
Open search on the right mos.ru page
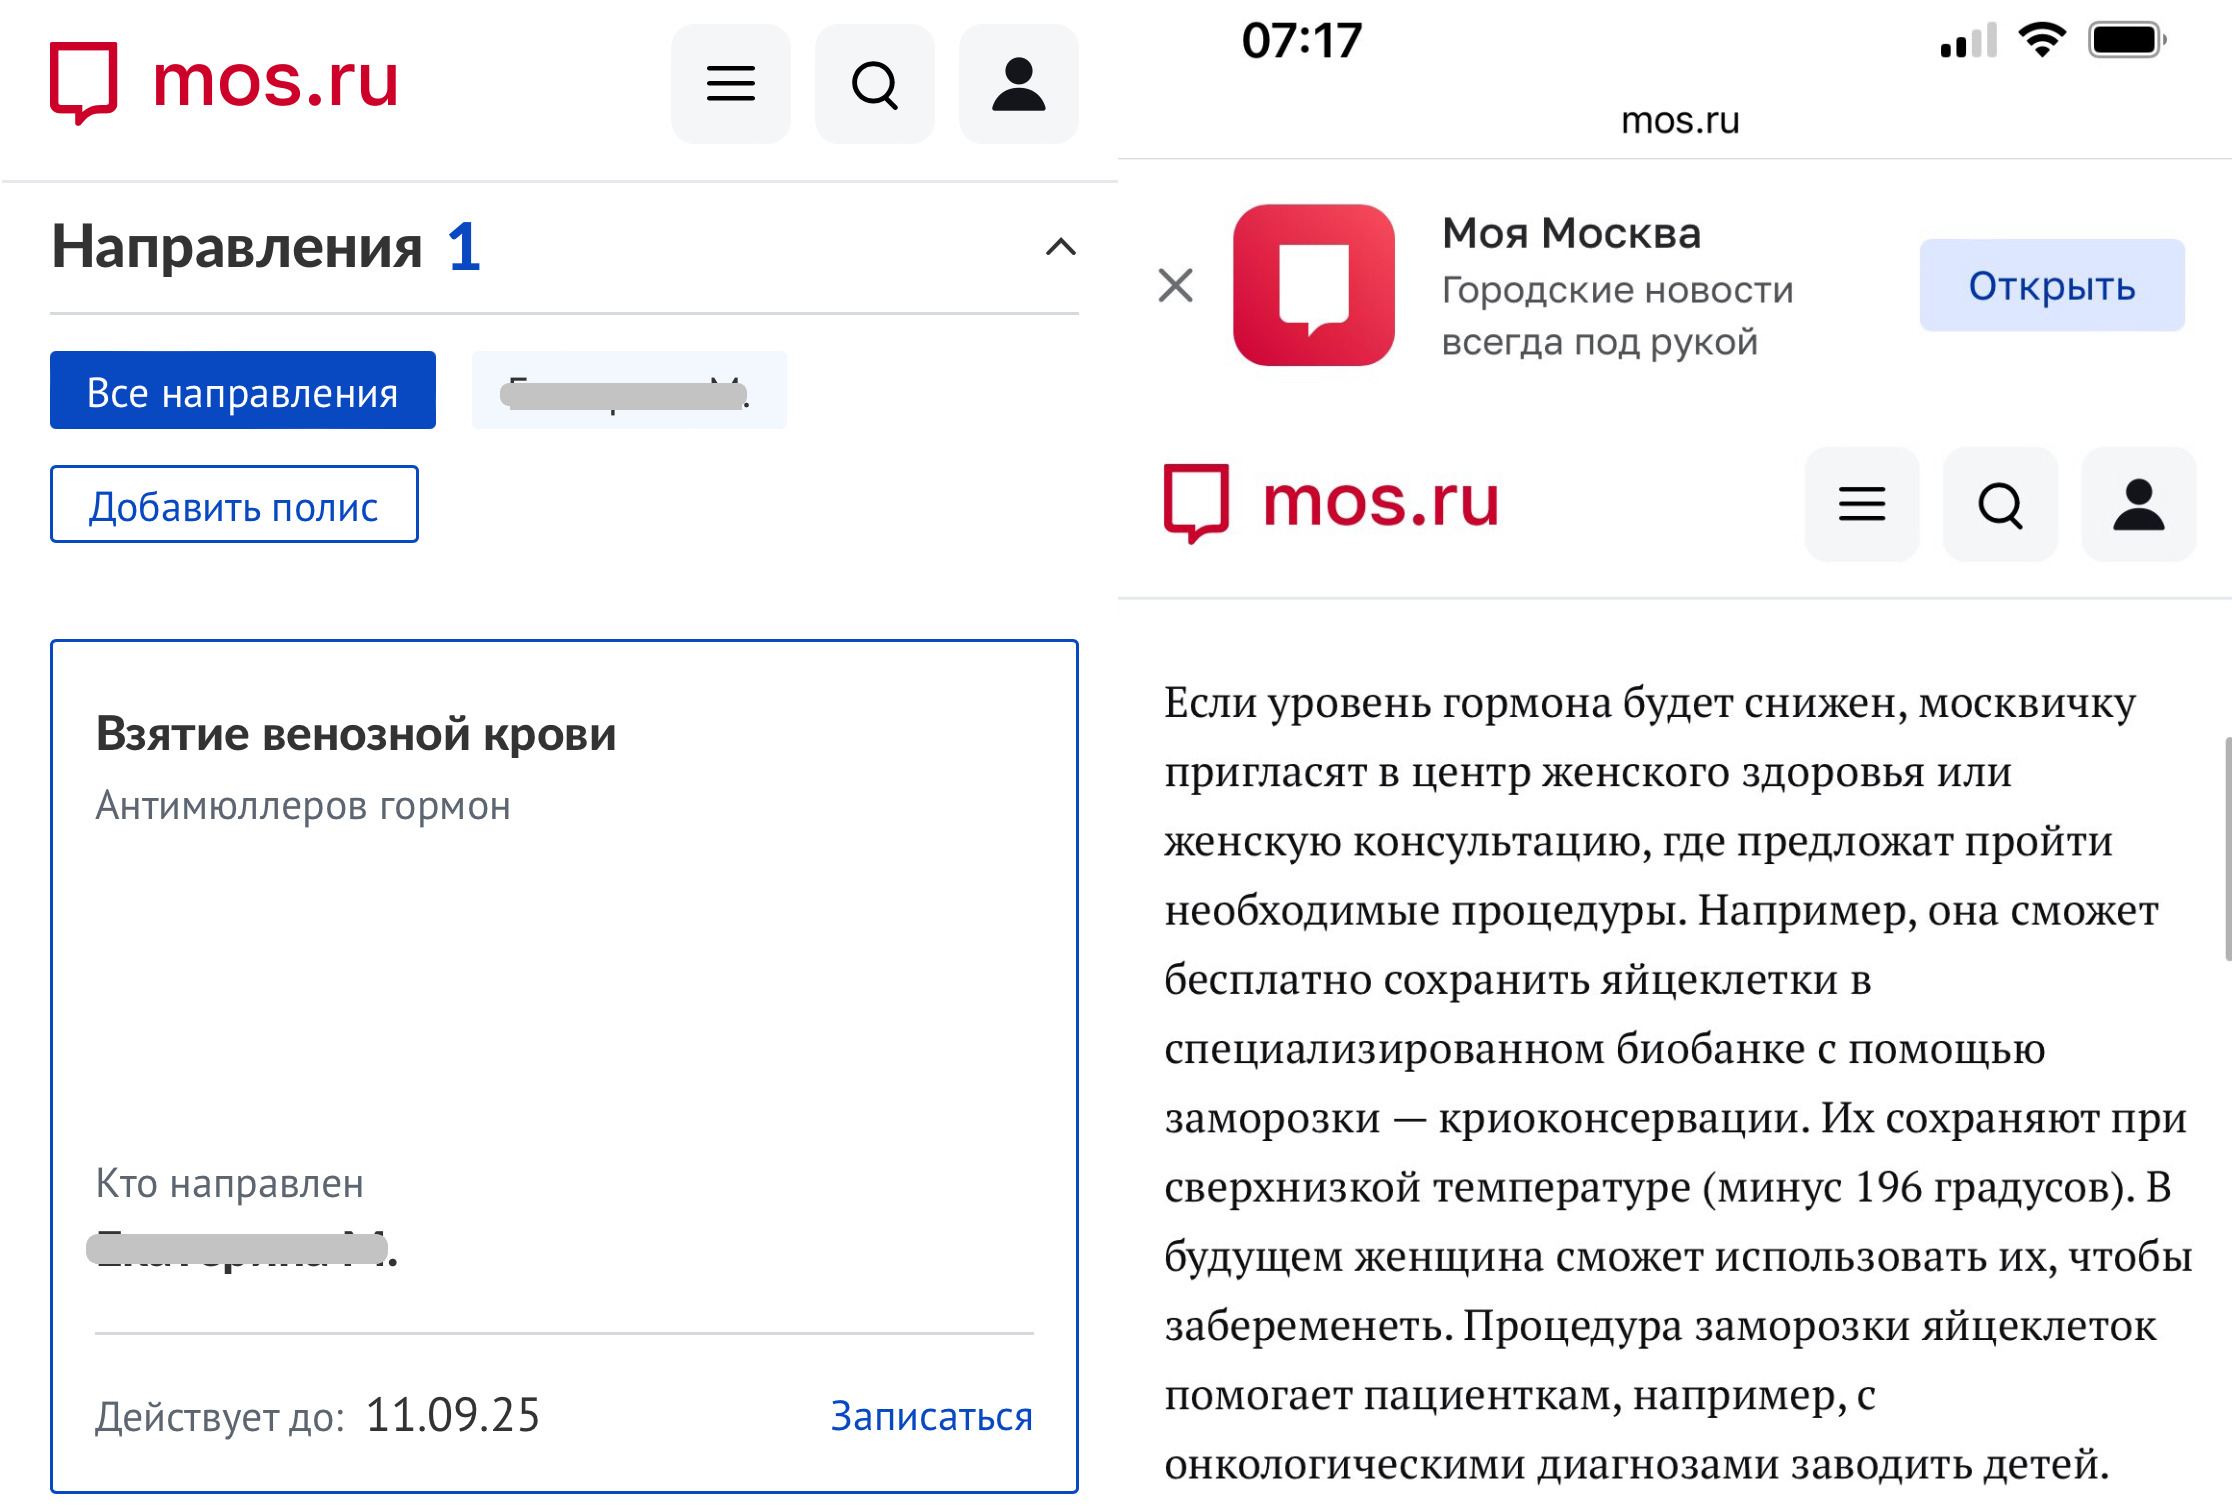(2000, 505)
